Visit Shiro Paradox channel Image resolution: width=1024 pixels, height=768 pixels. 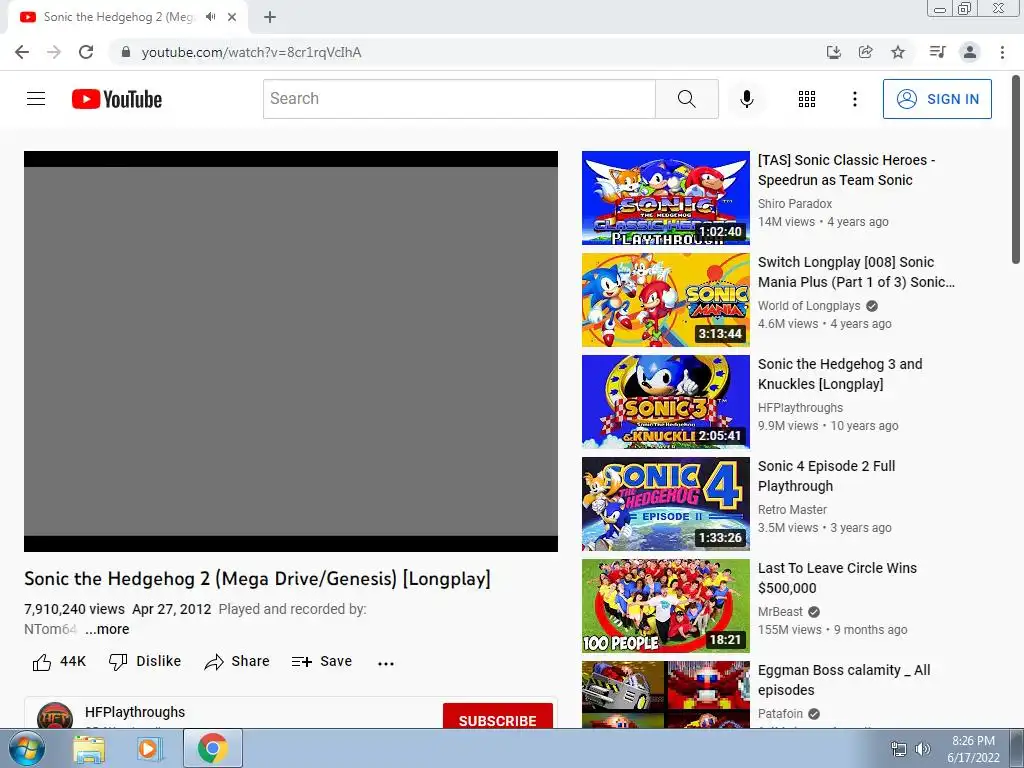pos(795,204)
